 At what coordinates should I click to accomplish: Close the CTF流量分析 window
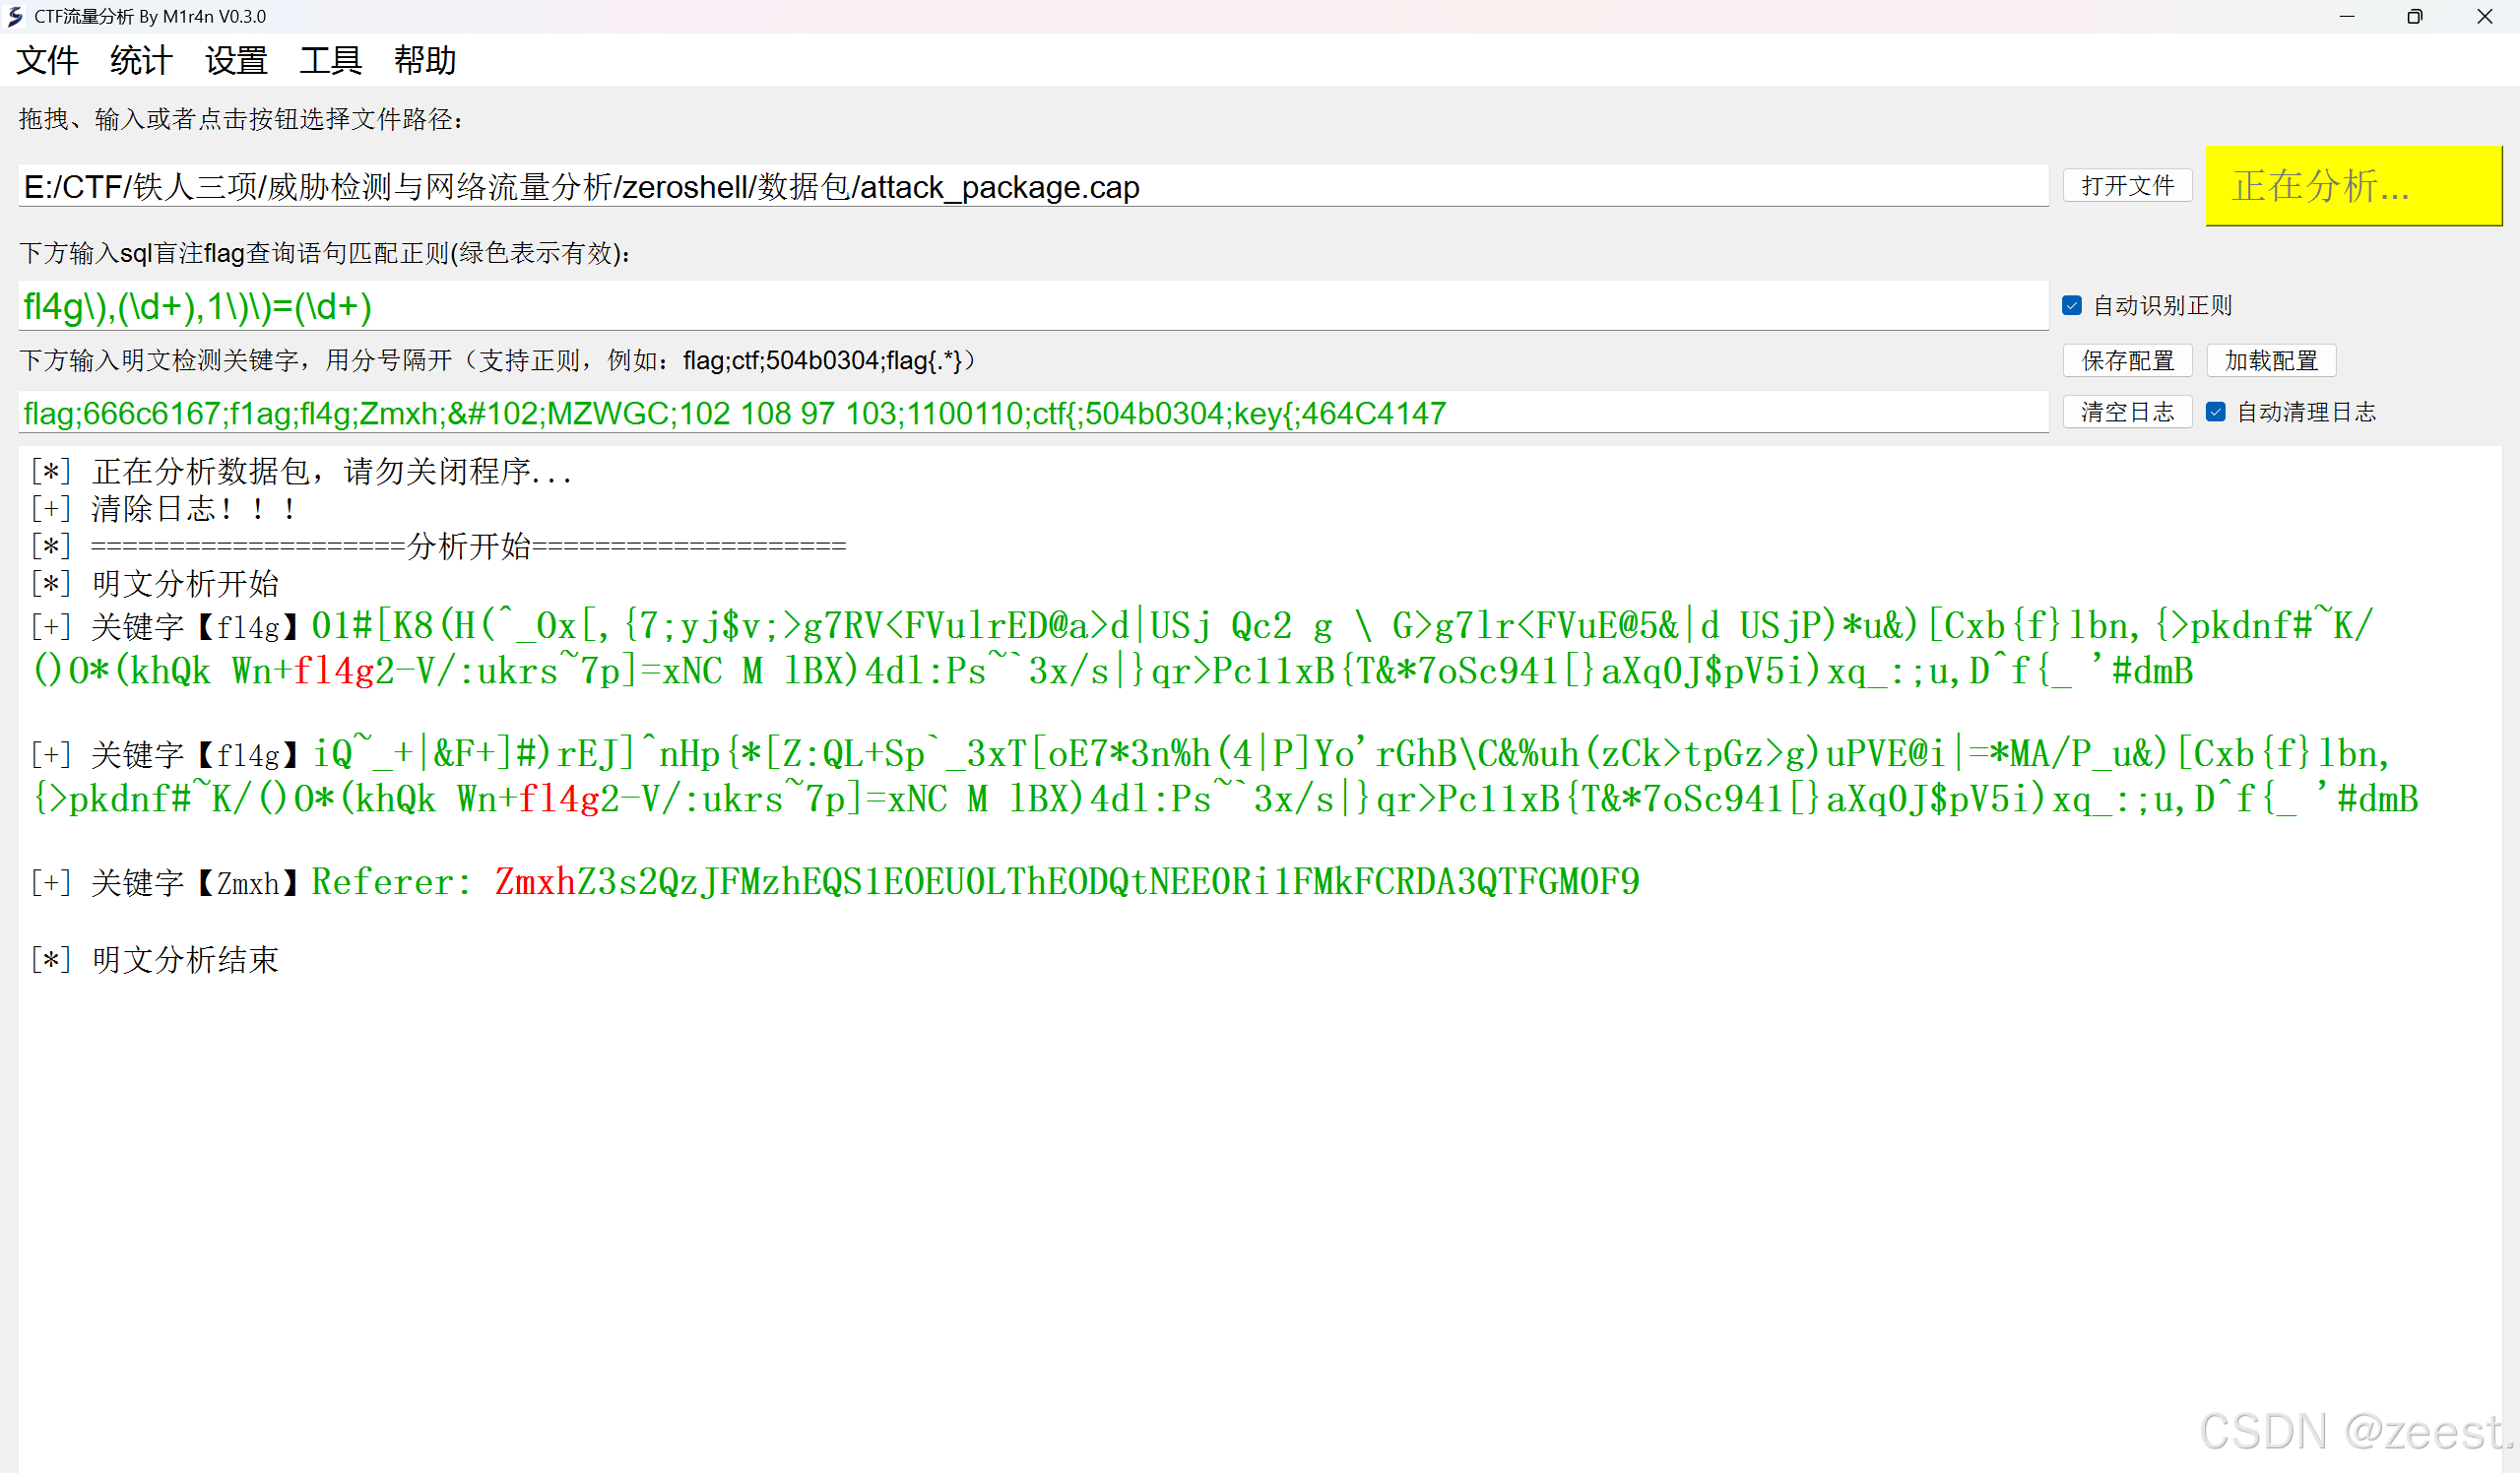[x=2484, y=16]
